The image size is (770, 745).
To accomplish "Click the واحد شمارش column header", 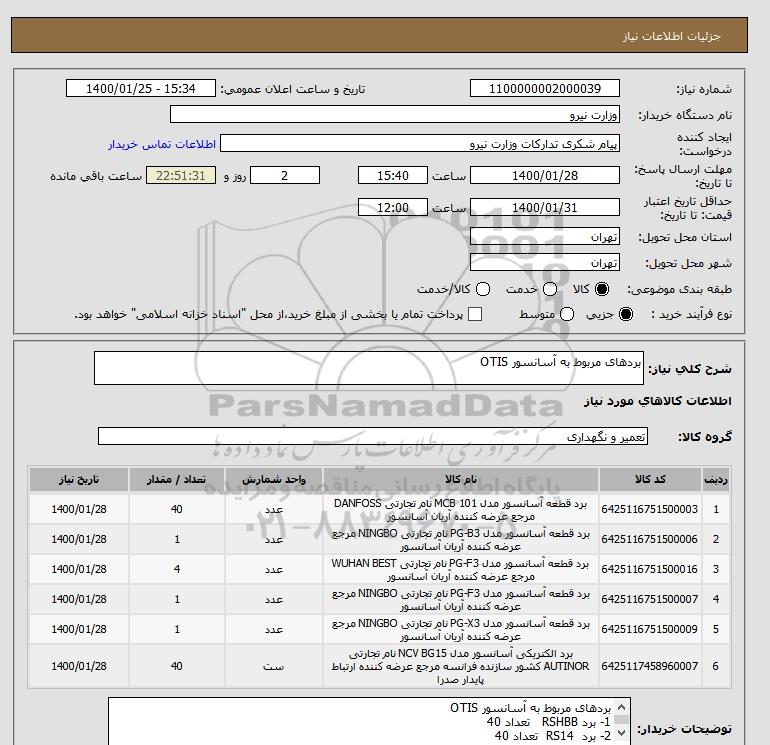I will (274, 479).
